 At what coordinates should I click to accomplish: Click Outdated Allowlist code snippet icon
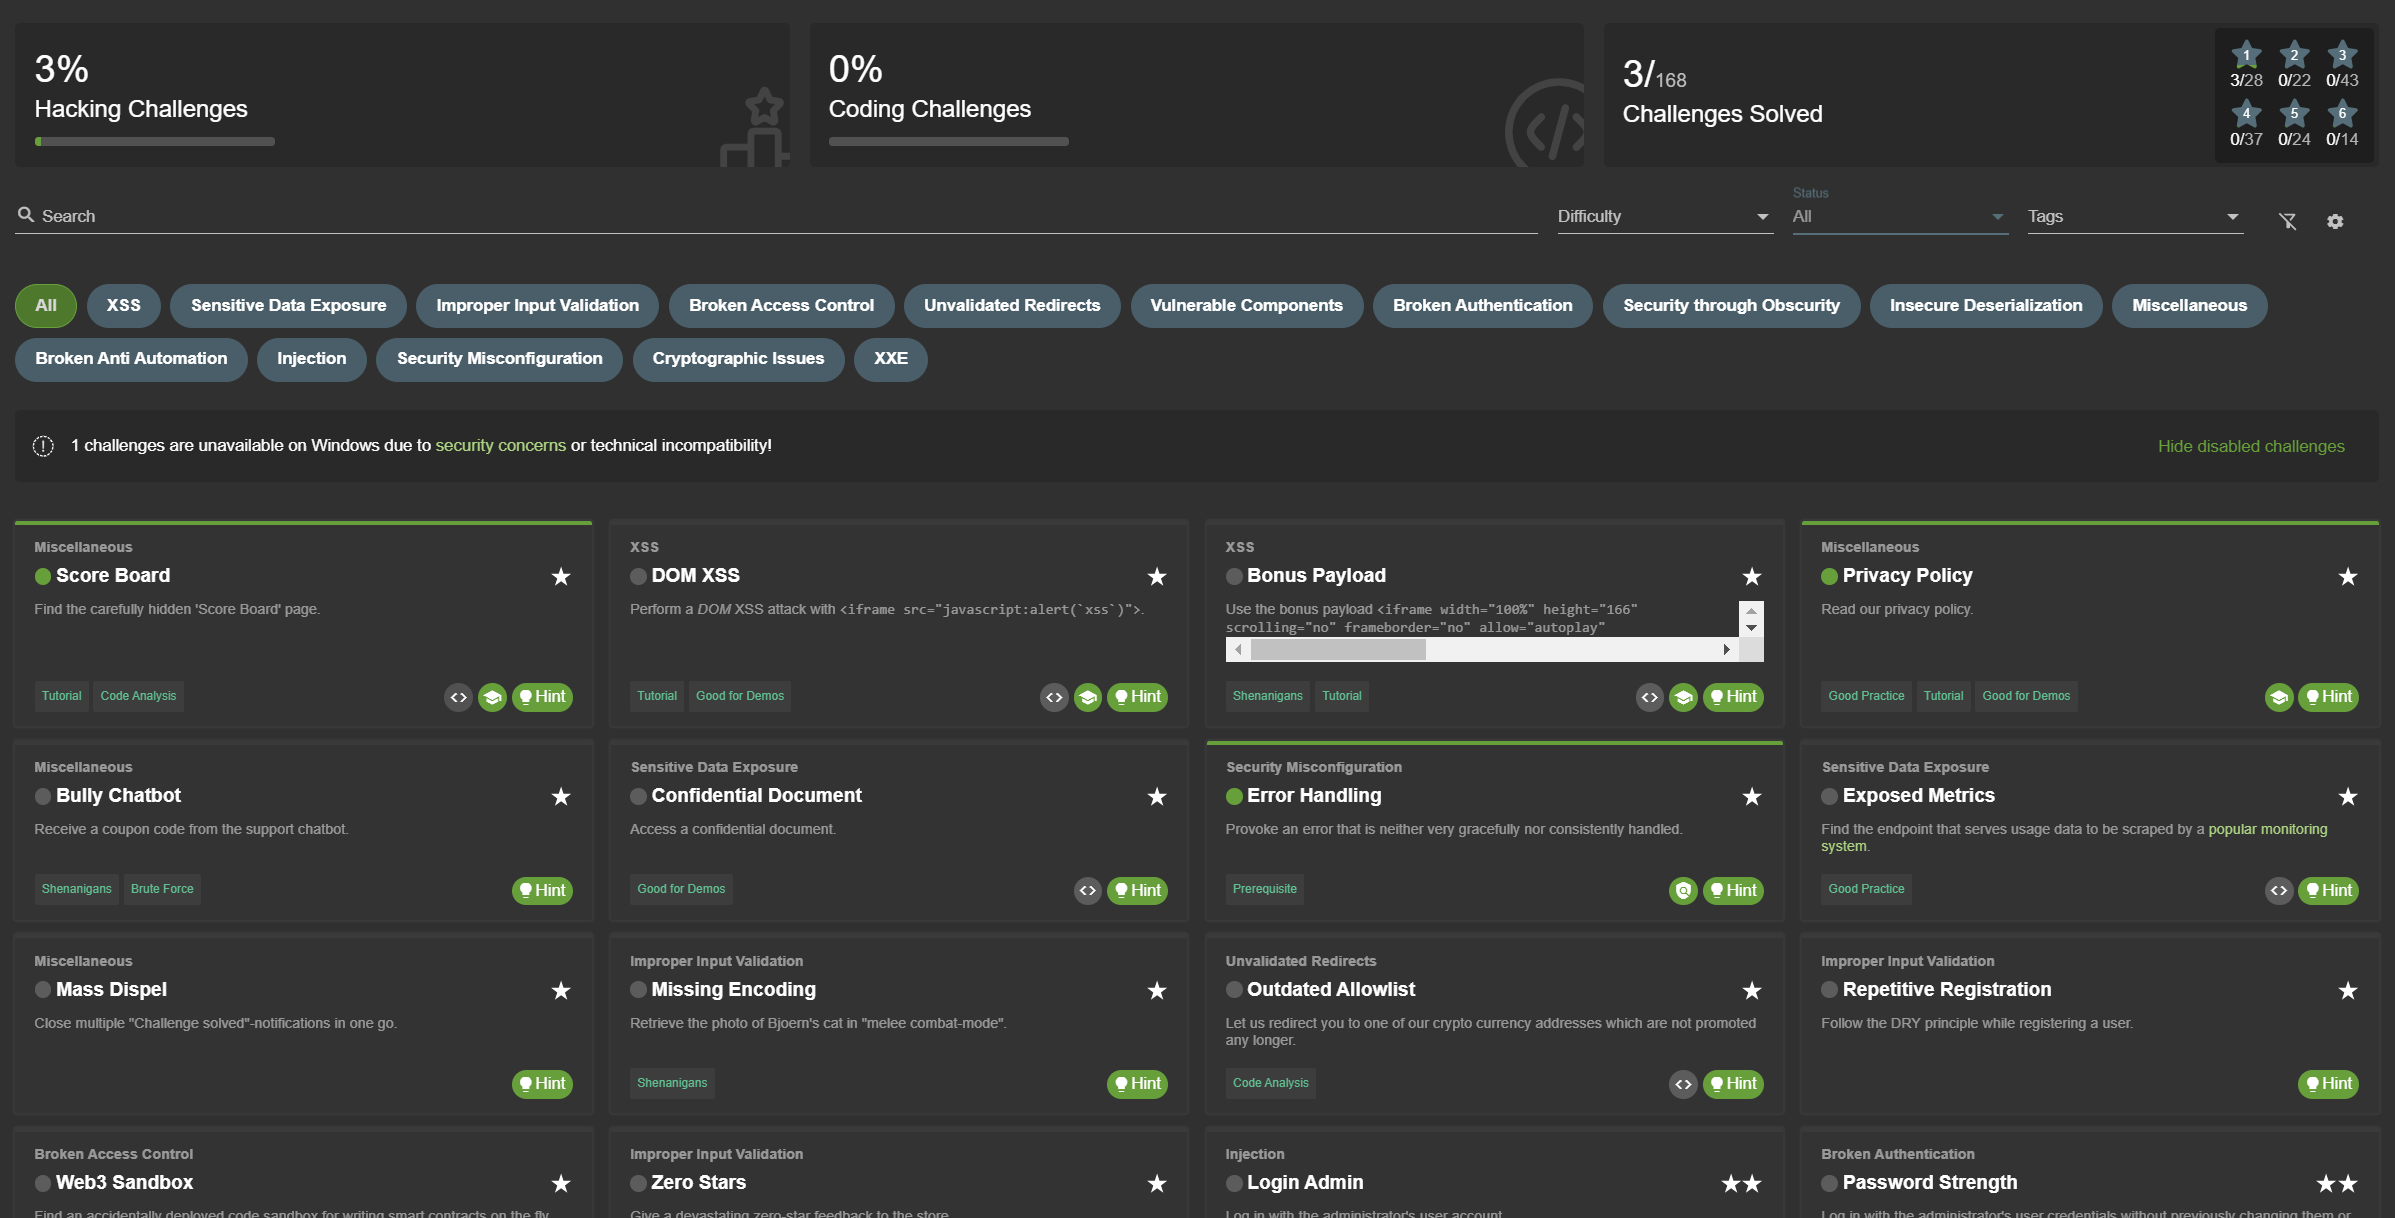pos(1683,1084)
